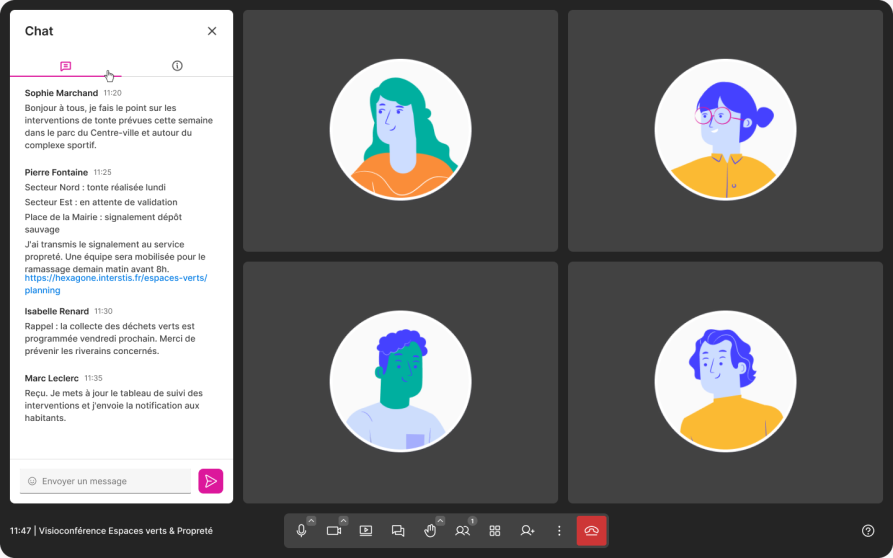The width and height of the screenshot is (893, 558).
Task: Select the participant with pink glasses
Action: tap(725, 130)
